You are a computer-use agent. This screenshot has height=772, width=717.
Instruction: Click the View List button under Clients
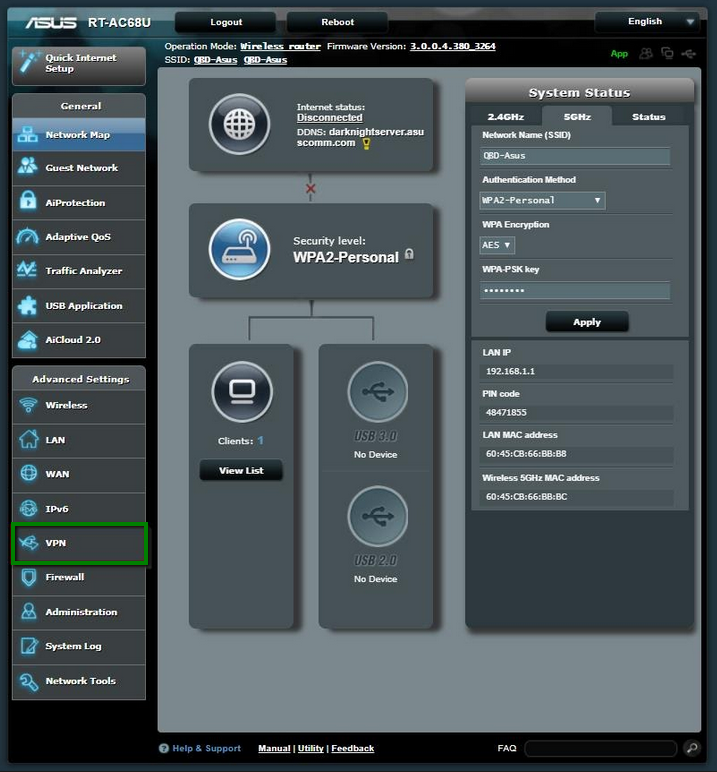[241, 470]
